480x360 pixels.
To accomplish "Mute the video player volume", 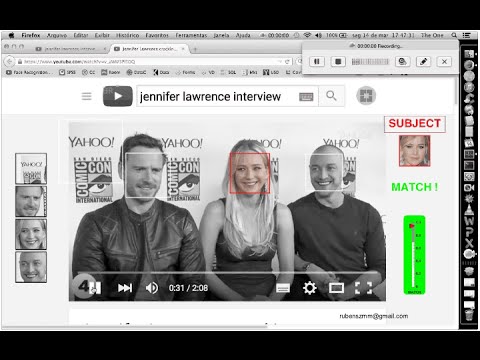I will point(152,288).
